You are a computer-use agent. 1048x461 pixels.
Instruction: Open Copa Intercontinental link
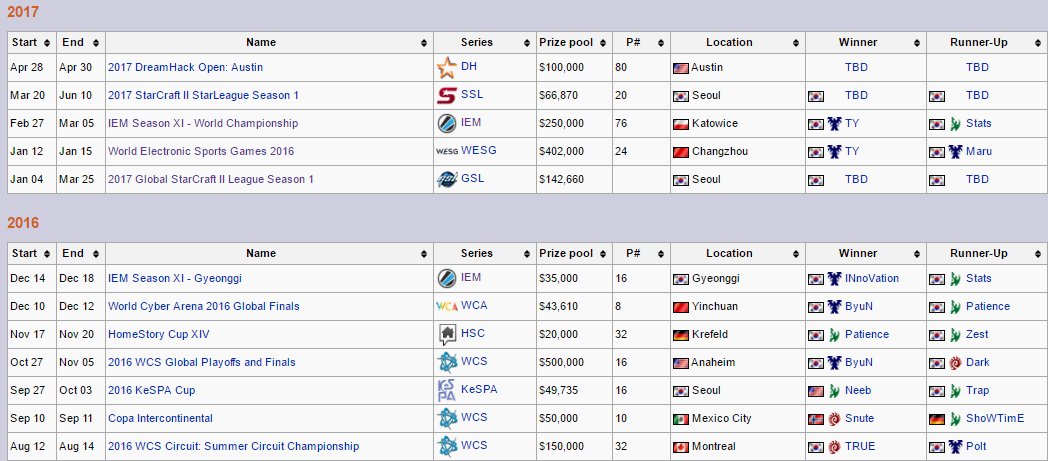[160, 419]
